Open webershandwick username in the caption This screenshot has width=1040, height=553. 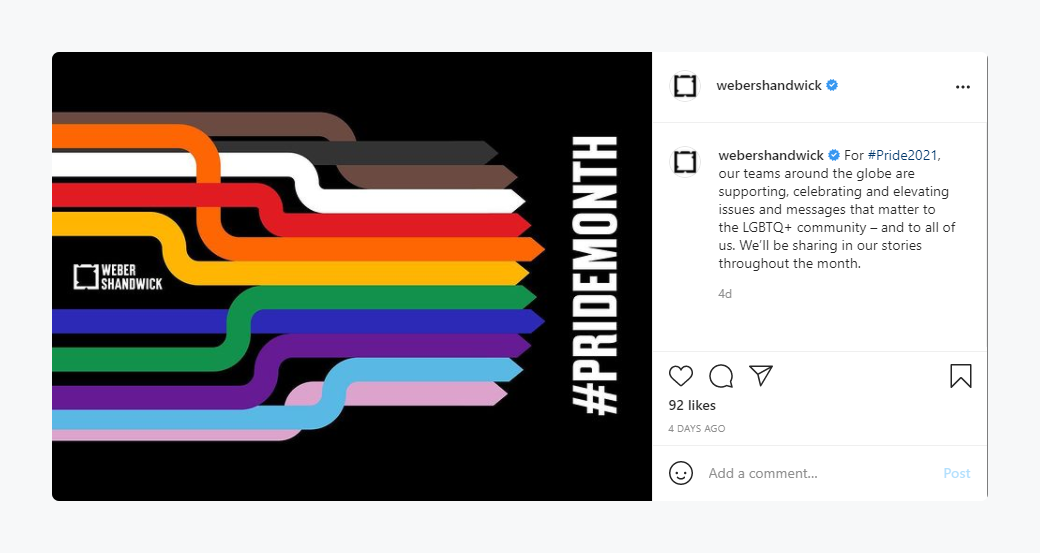click(x=771, y=155)
